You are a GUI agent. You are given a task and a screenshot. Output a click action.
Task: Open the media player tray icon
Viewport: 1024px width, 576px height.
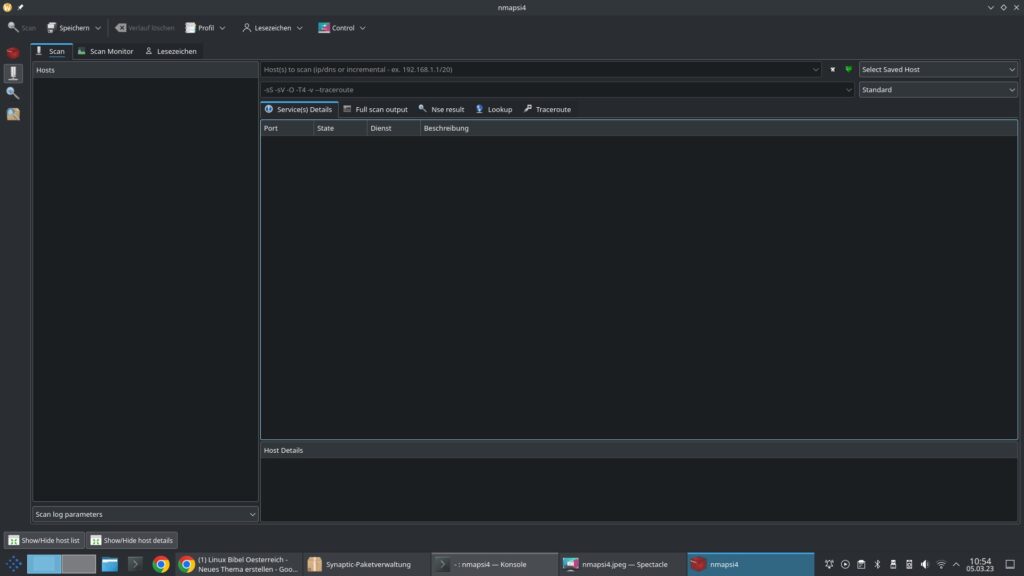(845, 564)
